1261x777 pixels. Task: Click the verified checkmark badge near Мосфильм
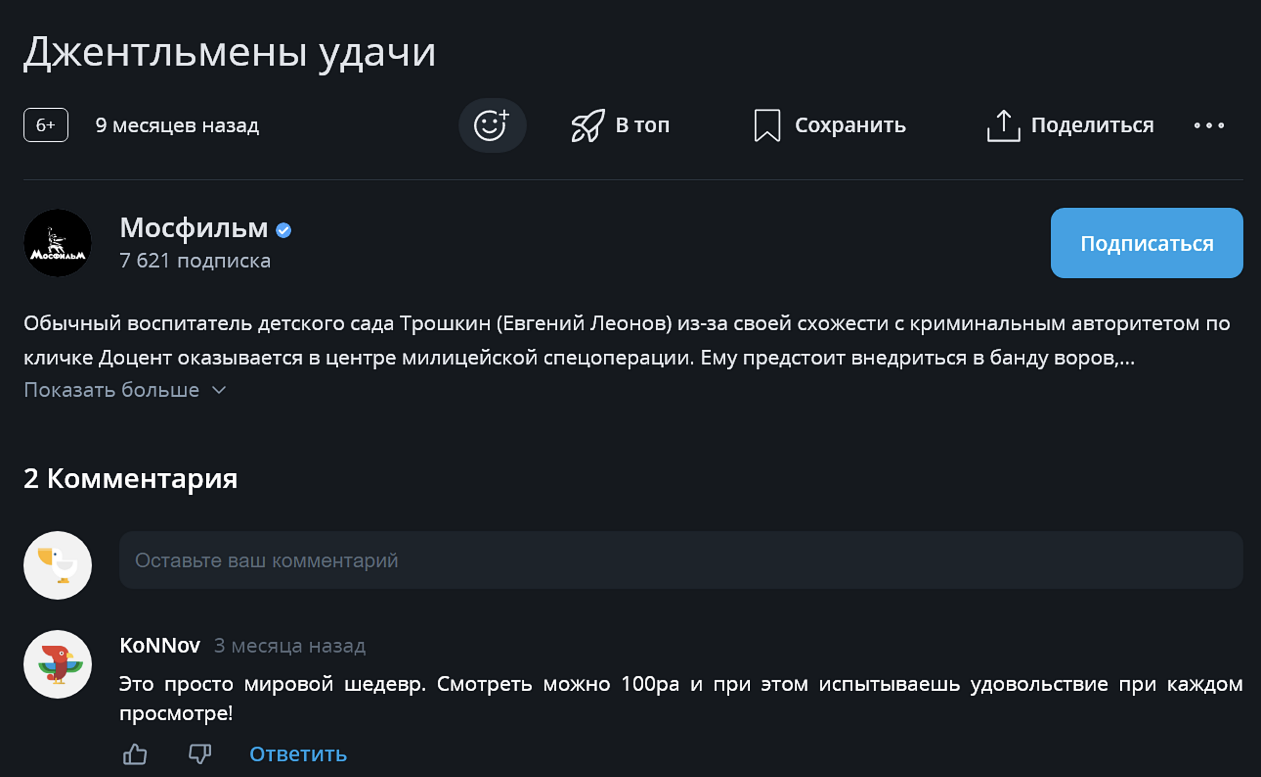click(x=284, y=230)
